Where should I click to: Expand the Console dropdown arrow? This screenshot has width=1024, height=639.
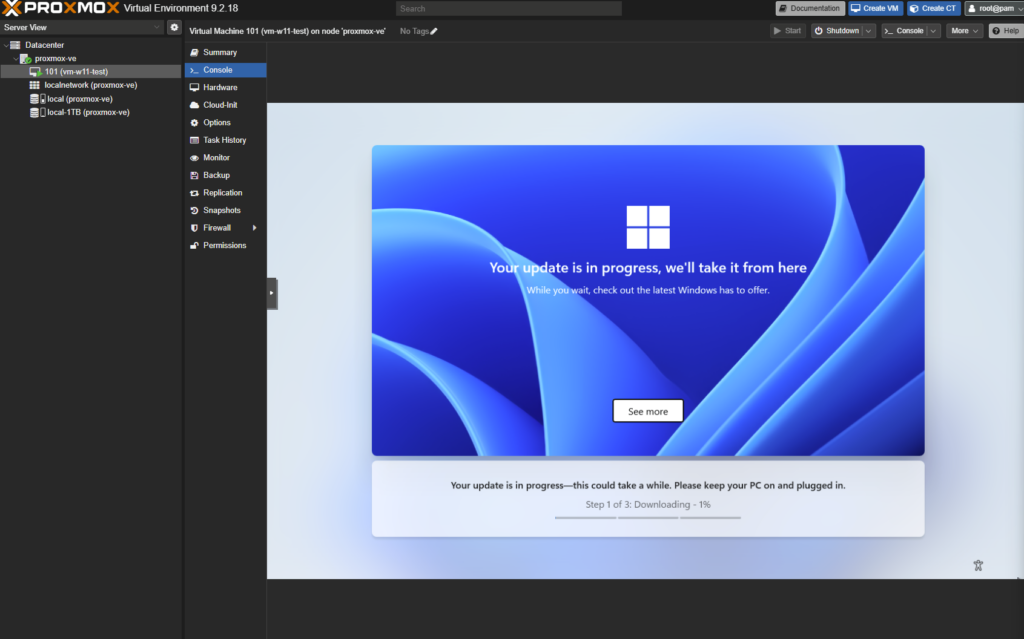(x=934, y=31)
